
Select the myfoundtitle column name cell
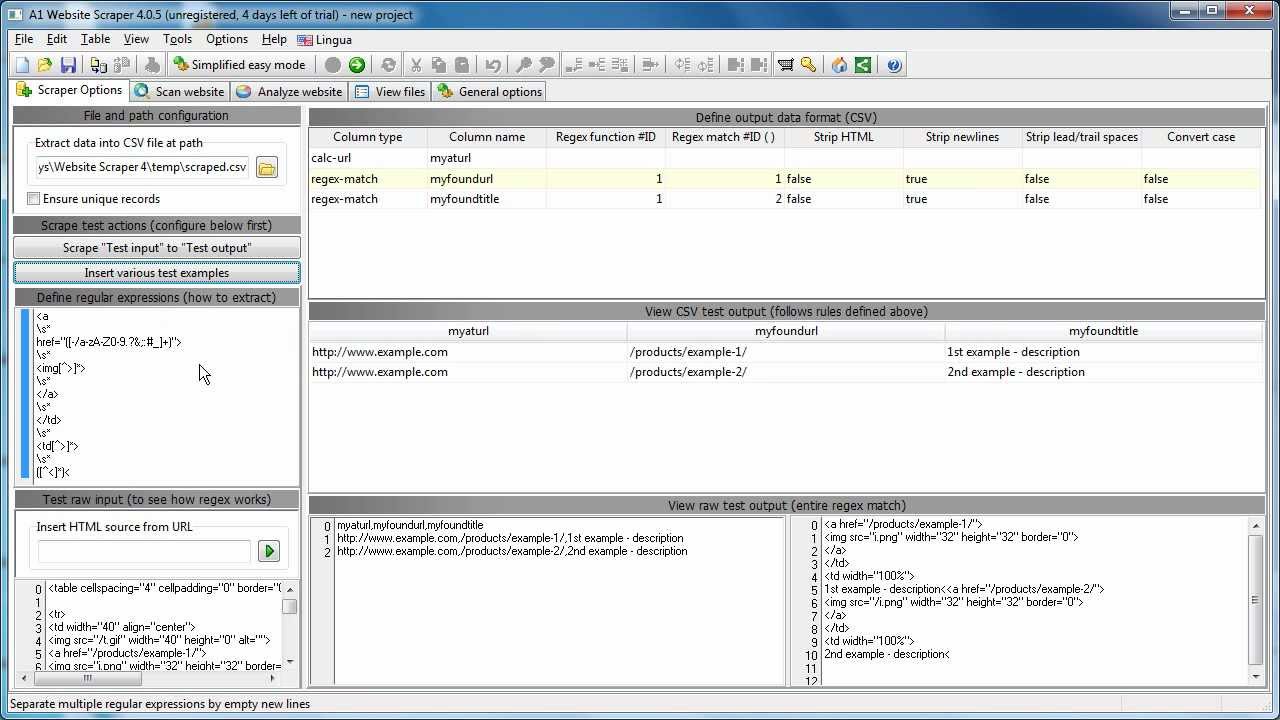click(x=486, y=199)
